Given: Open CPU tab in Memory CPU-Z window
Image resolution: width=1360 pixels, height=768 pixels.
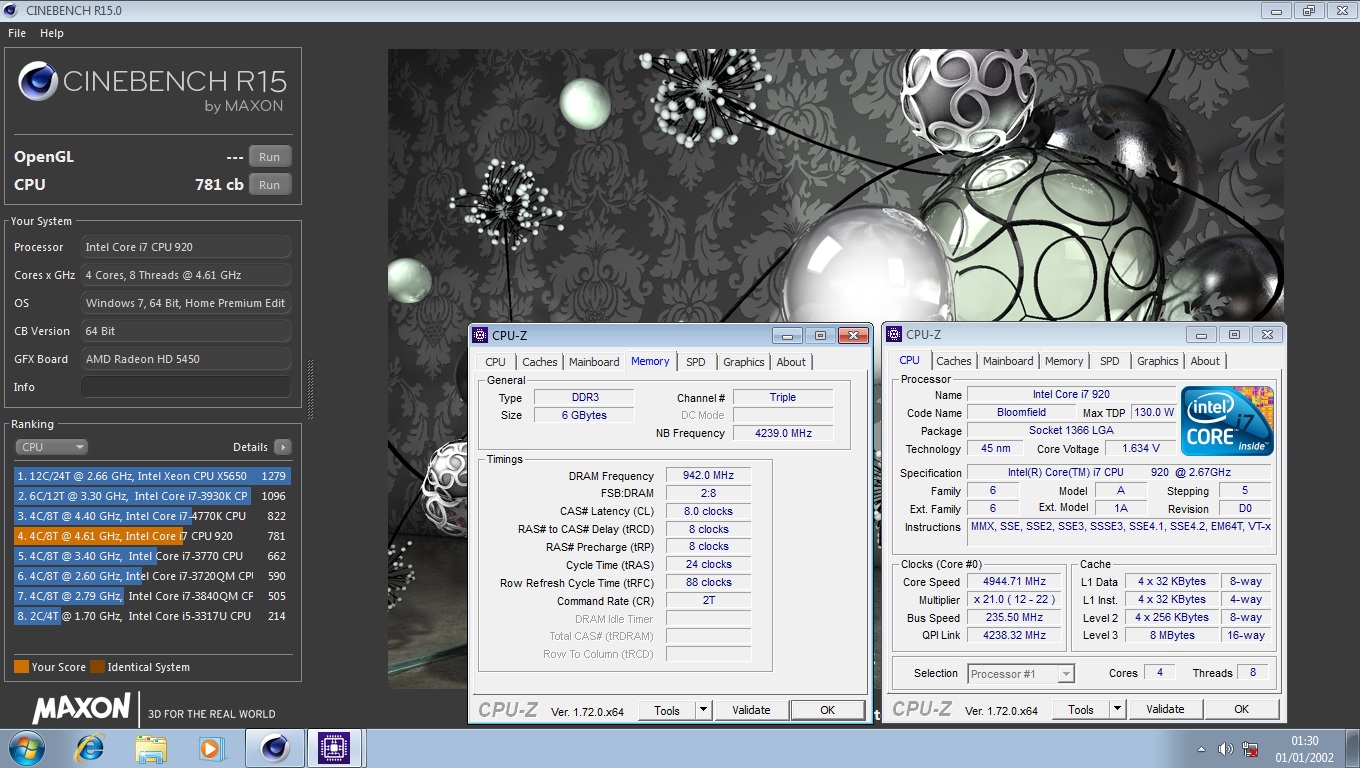Looking at the screenshot, I should tap(496, 362).
